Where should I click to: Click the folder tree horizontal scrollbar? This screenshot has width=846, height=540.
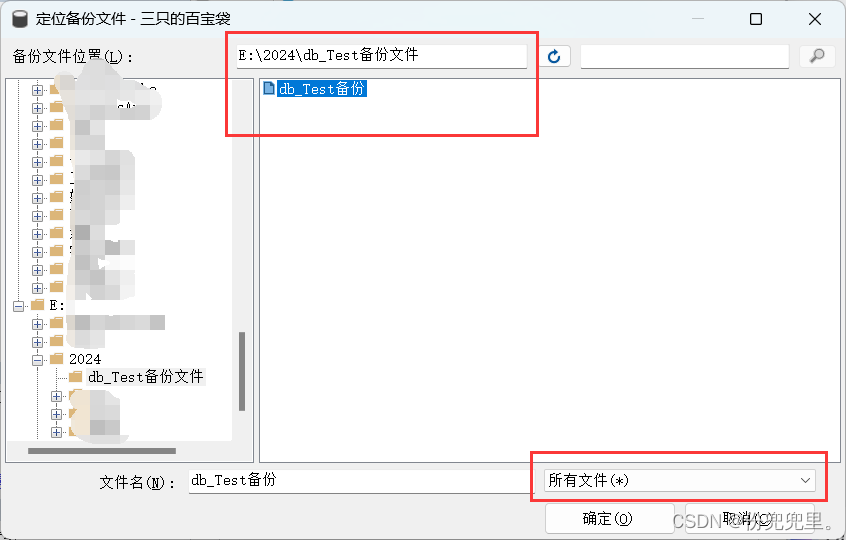click(102, 451)
